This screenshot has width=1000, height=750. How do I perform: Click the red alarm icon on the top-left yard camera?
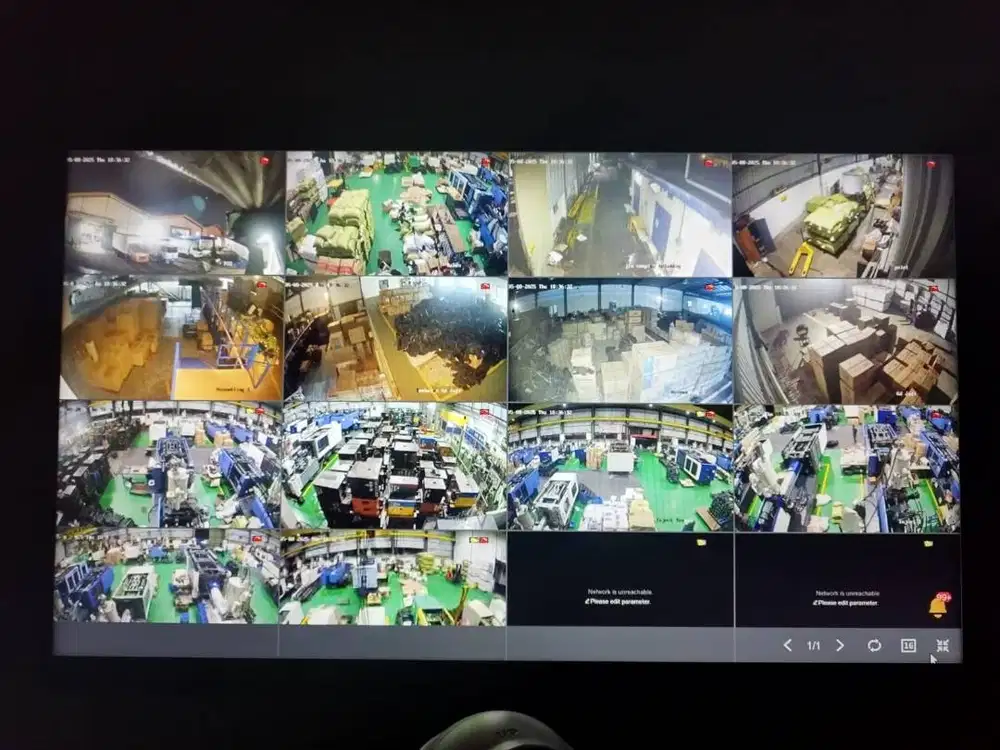[x=266, y=160]
